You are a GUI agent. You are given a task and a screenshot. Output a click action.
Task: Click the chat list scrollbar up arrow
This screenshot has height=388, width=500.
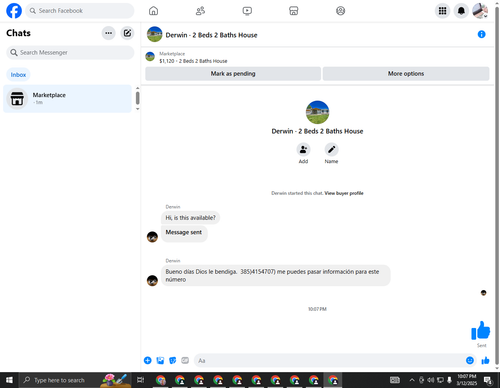[x=137, y=88]
